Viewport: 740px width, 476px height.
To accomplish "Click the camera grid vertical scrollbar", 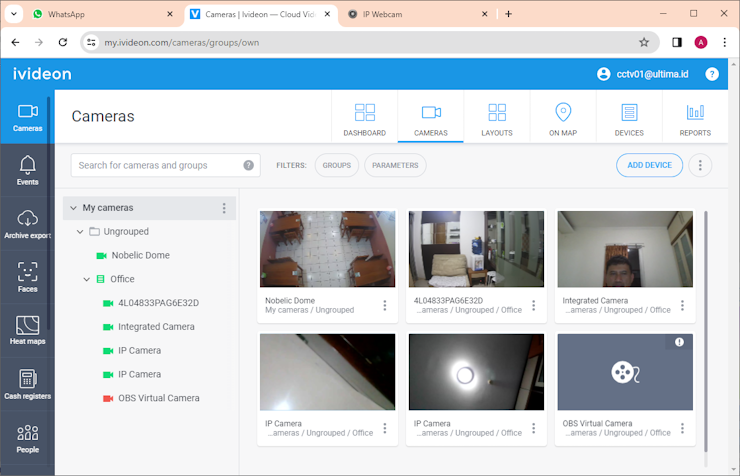I will pos(706,332).
